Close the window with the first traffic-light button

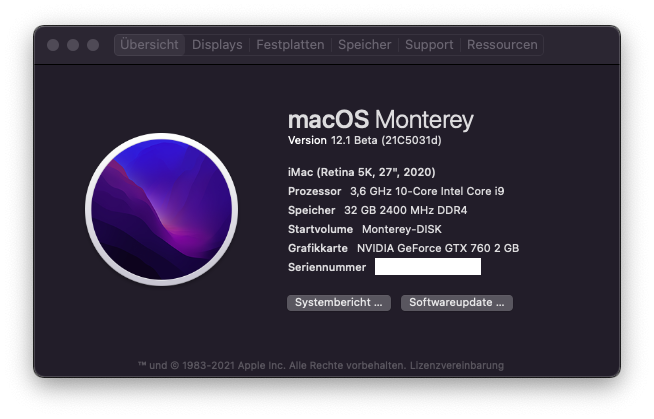[x=53, y=45]
